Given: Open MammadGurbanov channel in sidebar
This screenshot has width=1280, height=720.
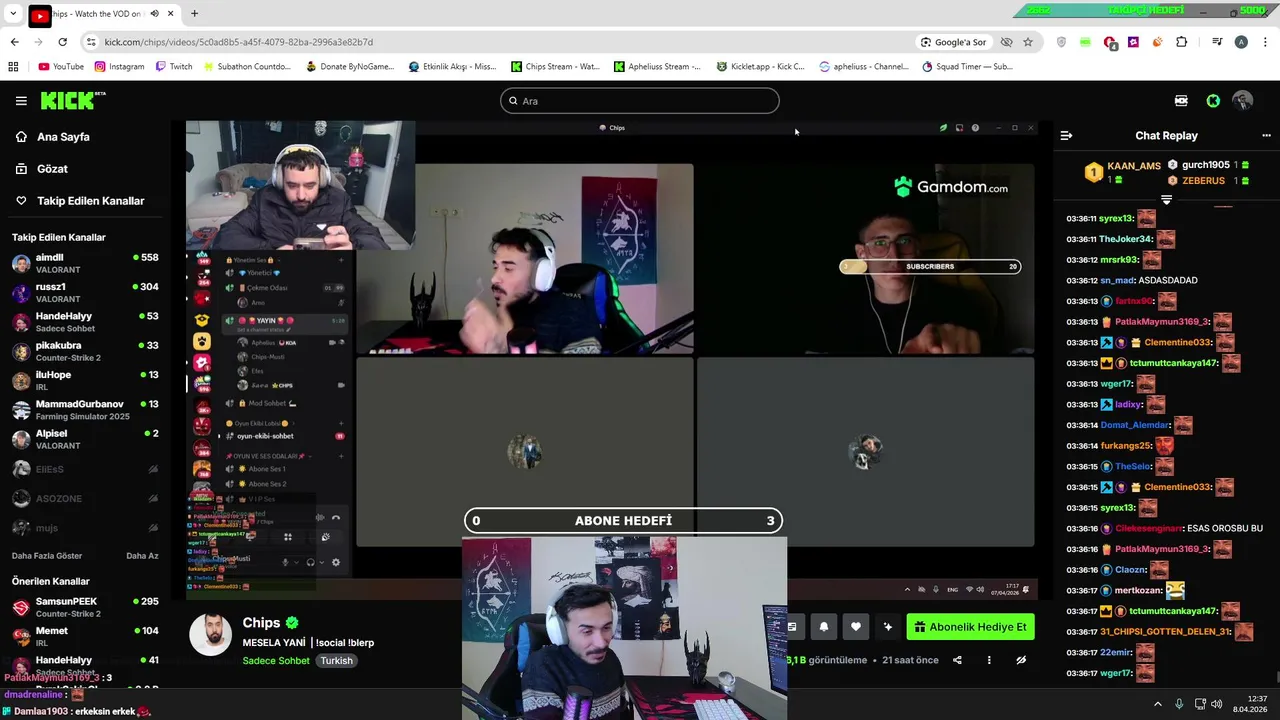Looking at the screenshot, I should [85, 410].
